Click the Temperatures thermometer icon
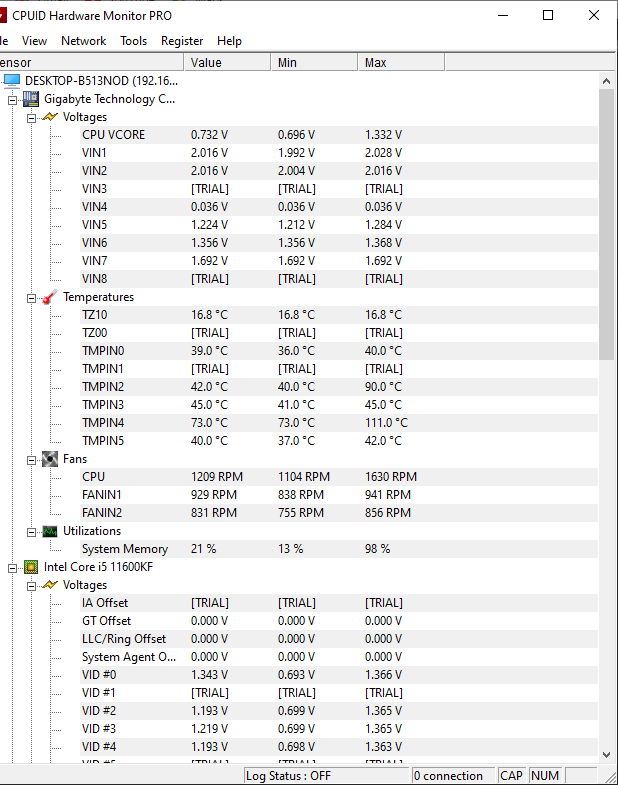 pos(49,297)
